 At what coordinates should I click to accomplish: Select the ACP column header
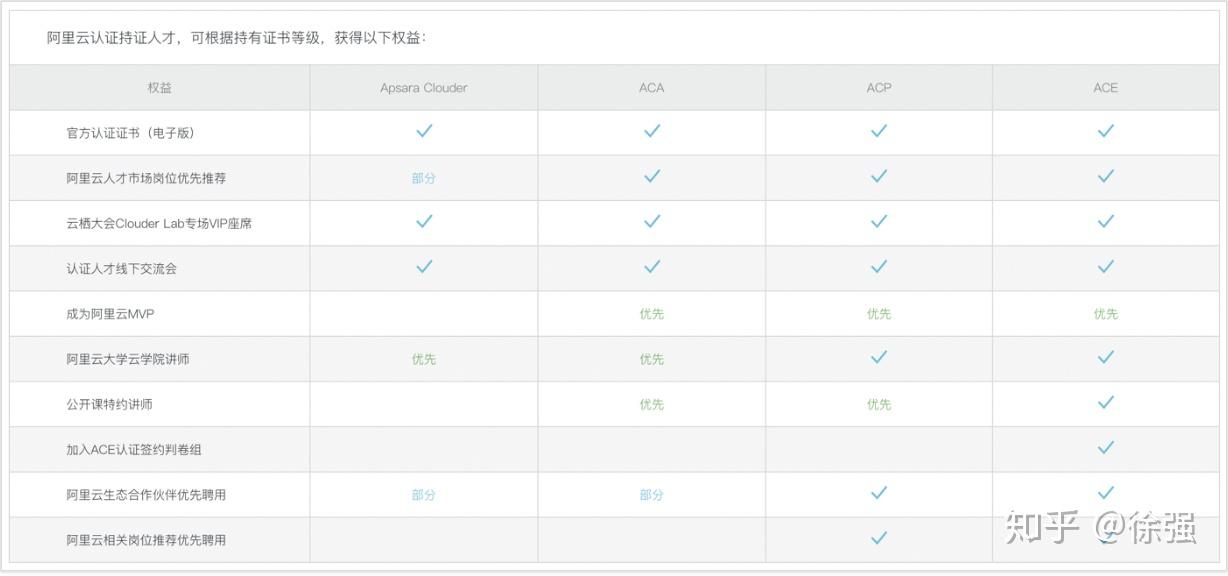(879, 88)
